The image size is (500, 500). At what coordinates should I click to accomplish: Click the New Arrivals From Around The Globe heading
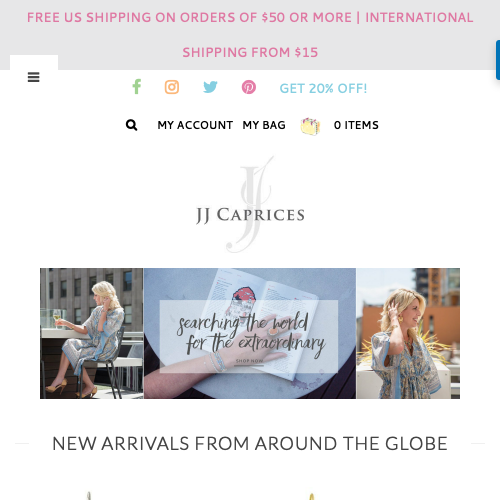point(250,444)
